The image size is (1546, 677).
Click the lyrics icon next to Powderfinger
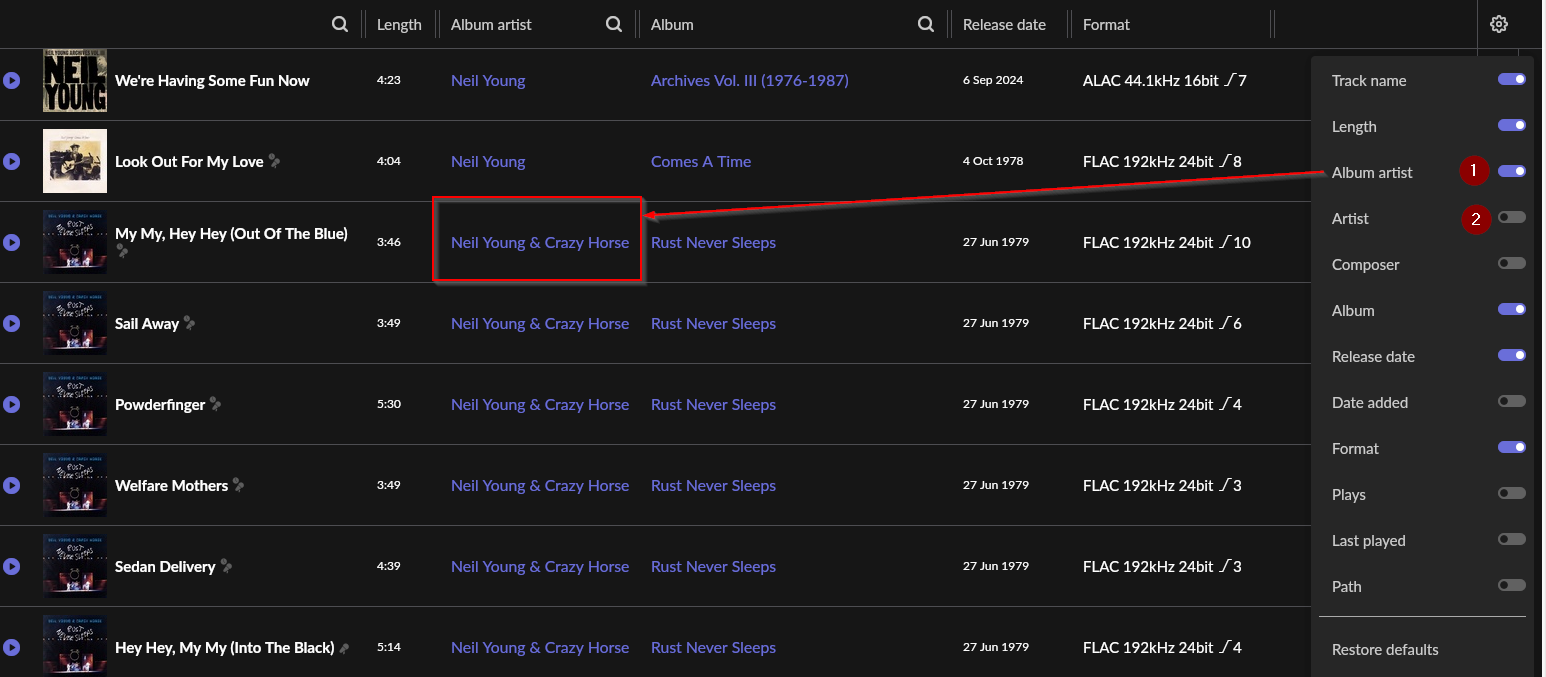(215, 404)
